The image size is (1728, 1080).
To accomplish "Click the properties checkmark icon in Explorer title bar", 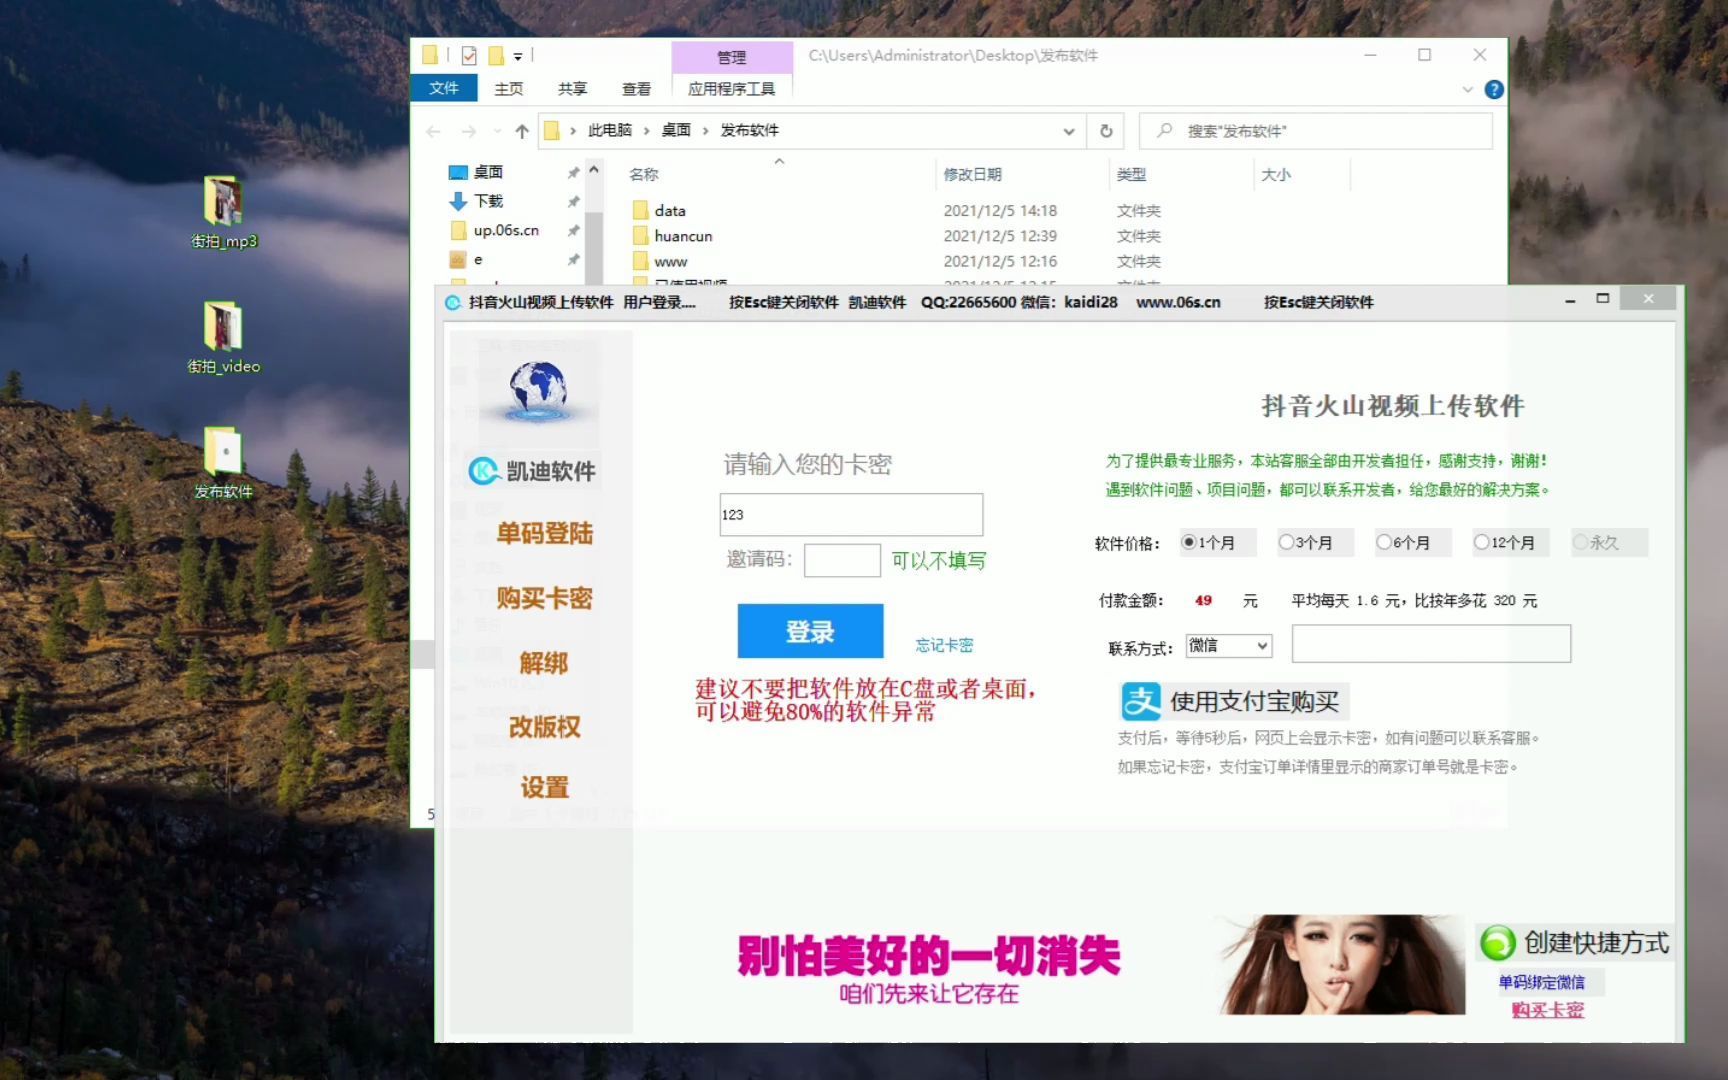I will [469, 56].
